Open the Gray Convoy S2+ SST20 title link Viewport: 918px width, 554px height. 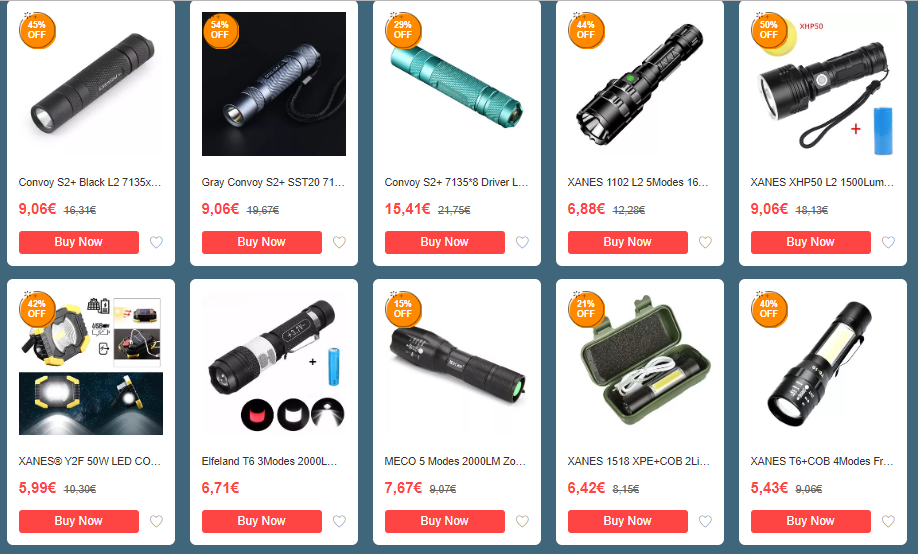coord(273,182)
